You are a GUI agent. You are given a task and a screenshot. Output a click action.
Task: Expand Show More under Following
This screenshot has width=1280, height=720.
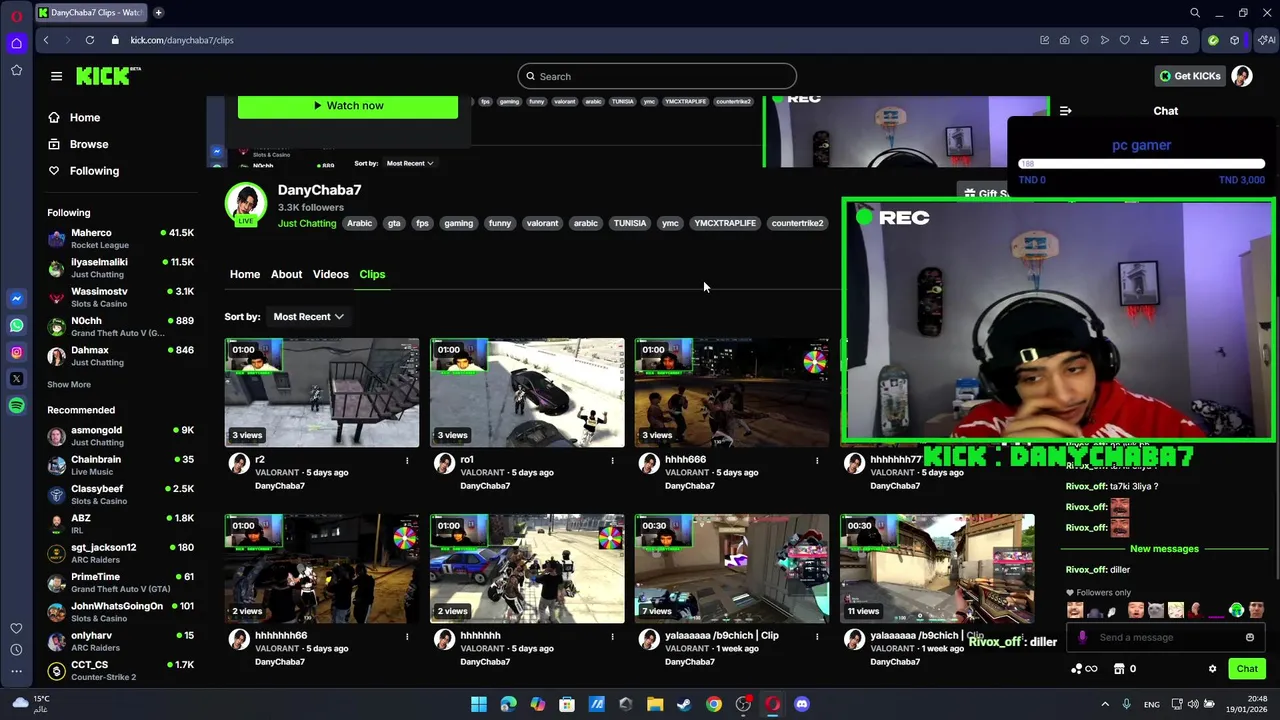[x=69, y=385]
